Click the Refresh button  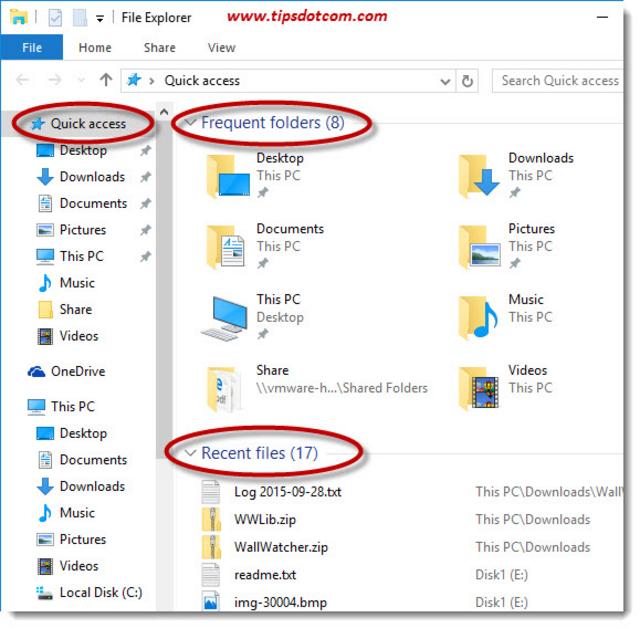tap(467, 81)
